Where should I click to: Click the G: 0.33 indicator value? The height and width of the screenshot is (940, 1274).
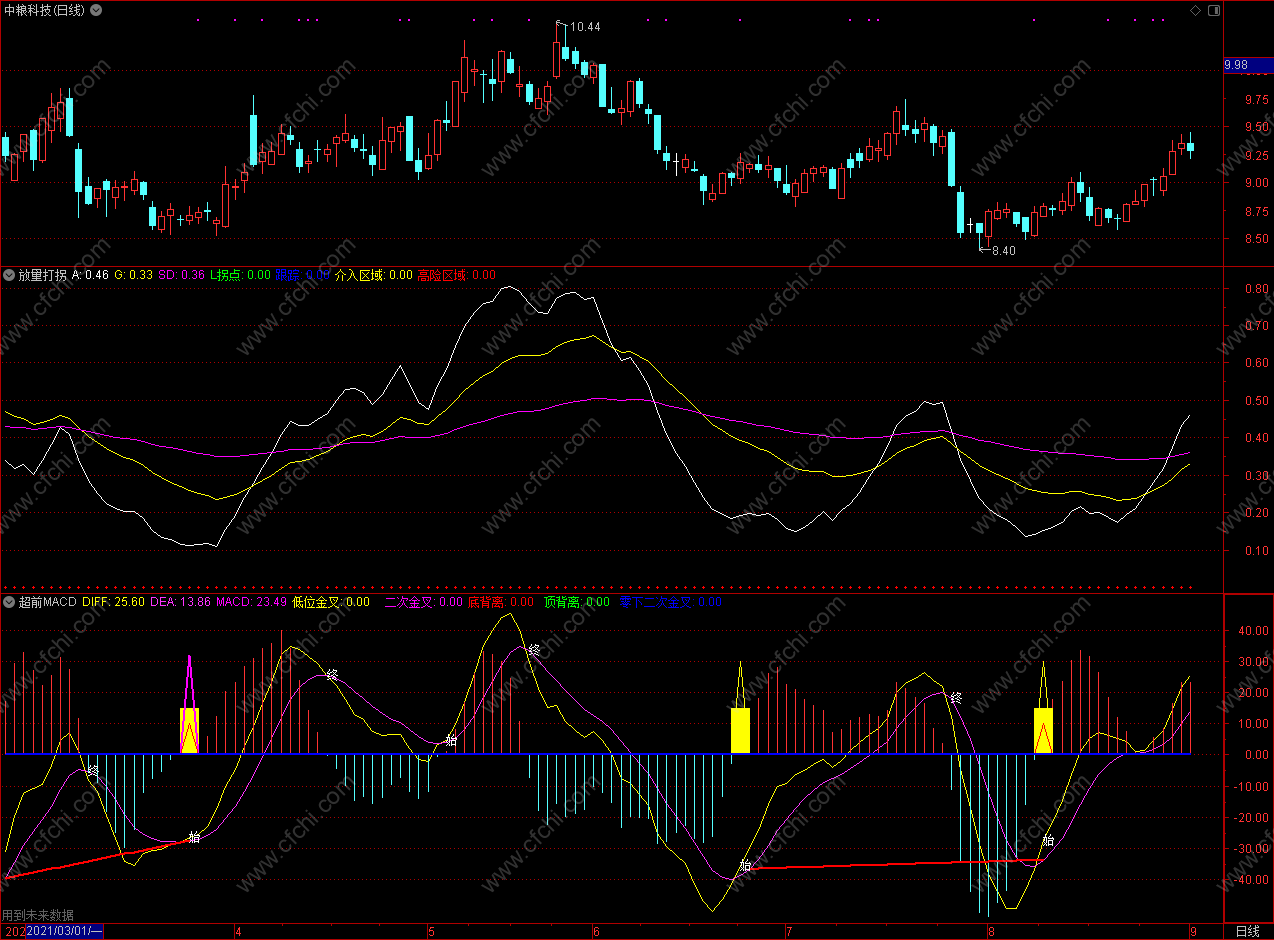point(133,275)
